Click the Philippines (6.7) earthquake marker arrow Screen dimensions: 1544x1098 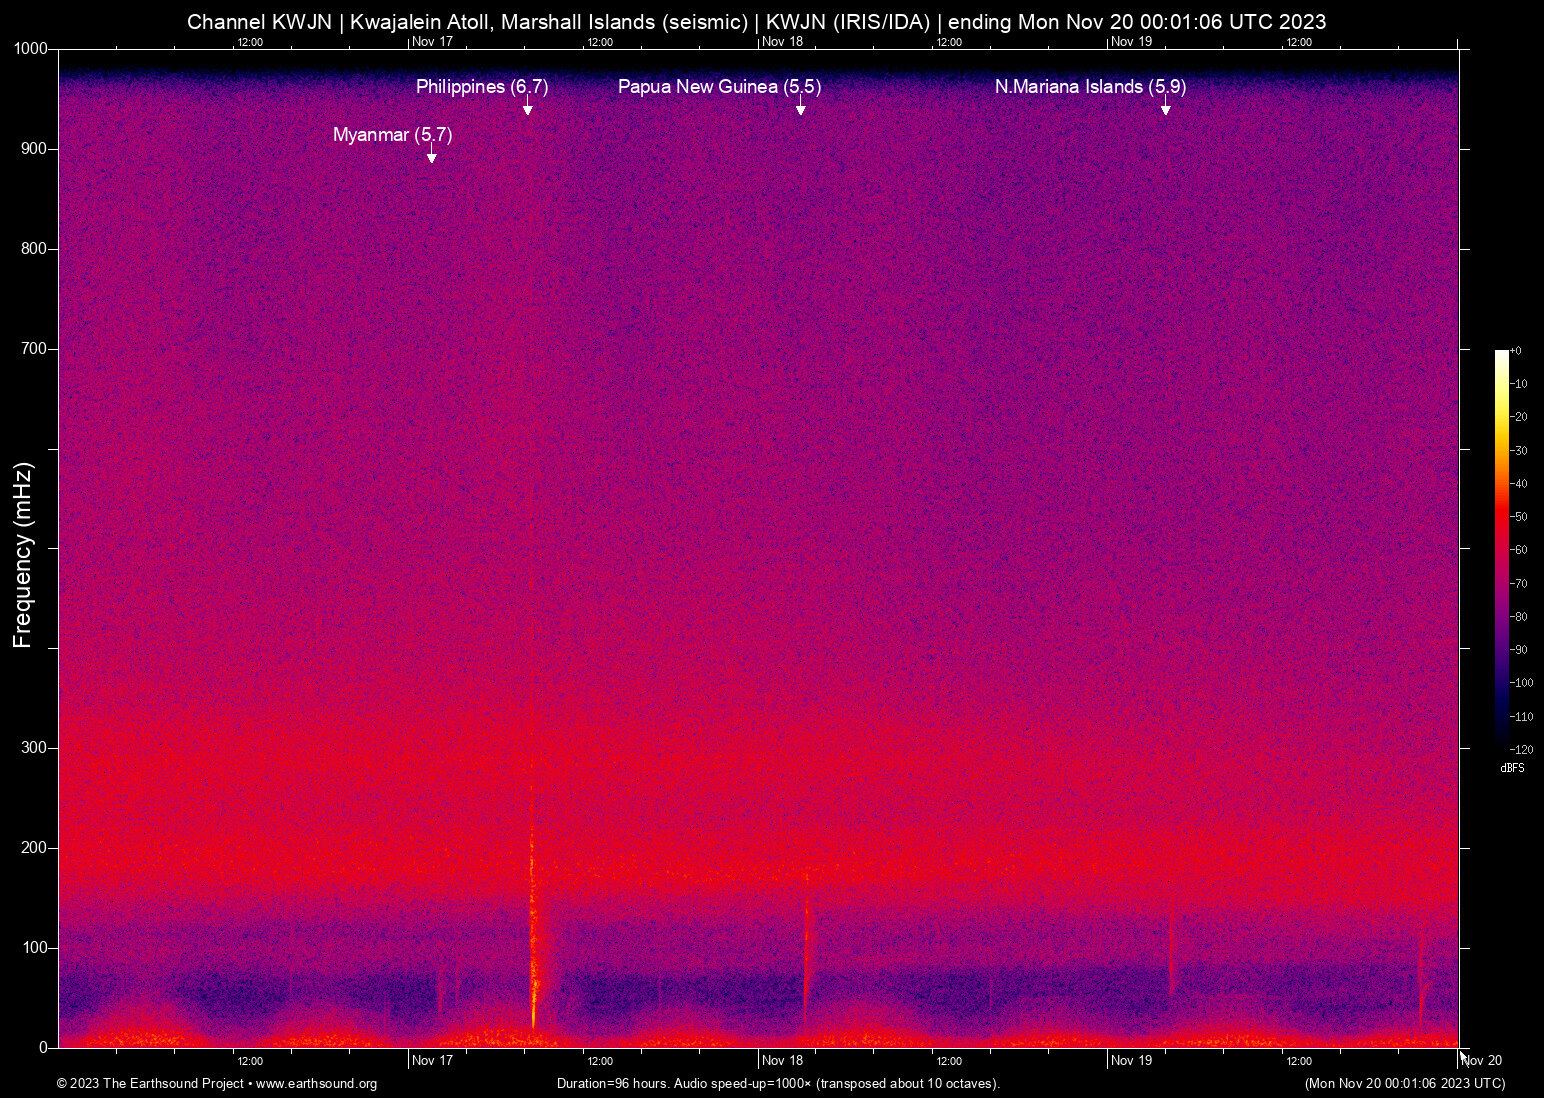[529, 108]
